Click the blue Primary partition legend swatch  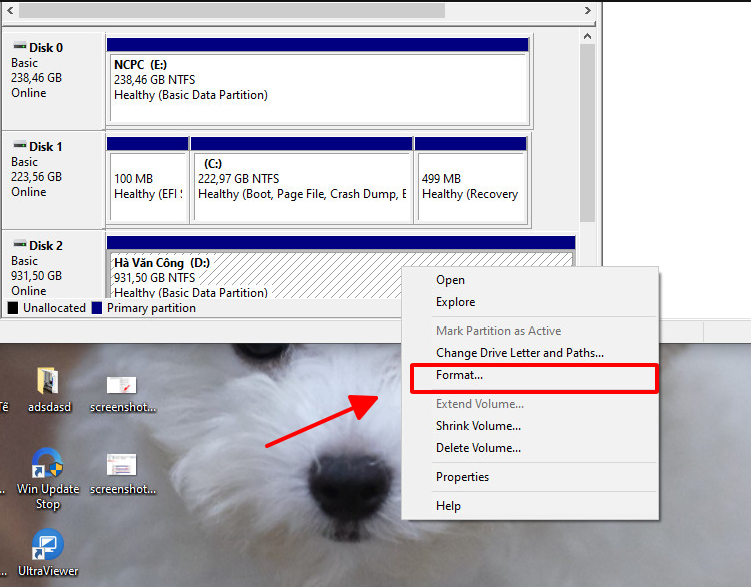pyautogui.click(x=97, y=307)
